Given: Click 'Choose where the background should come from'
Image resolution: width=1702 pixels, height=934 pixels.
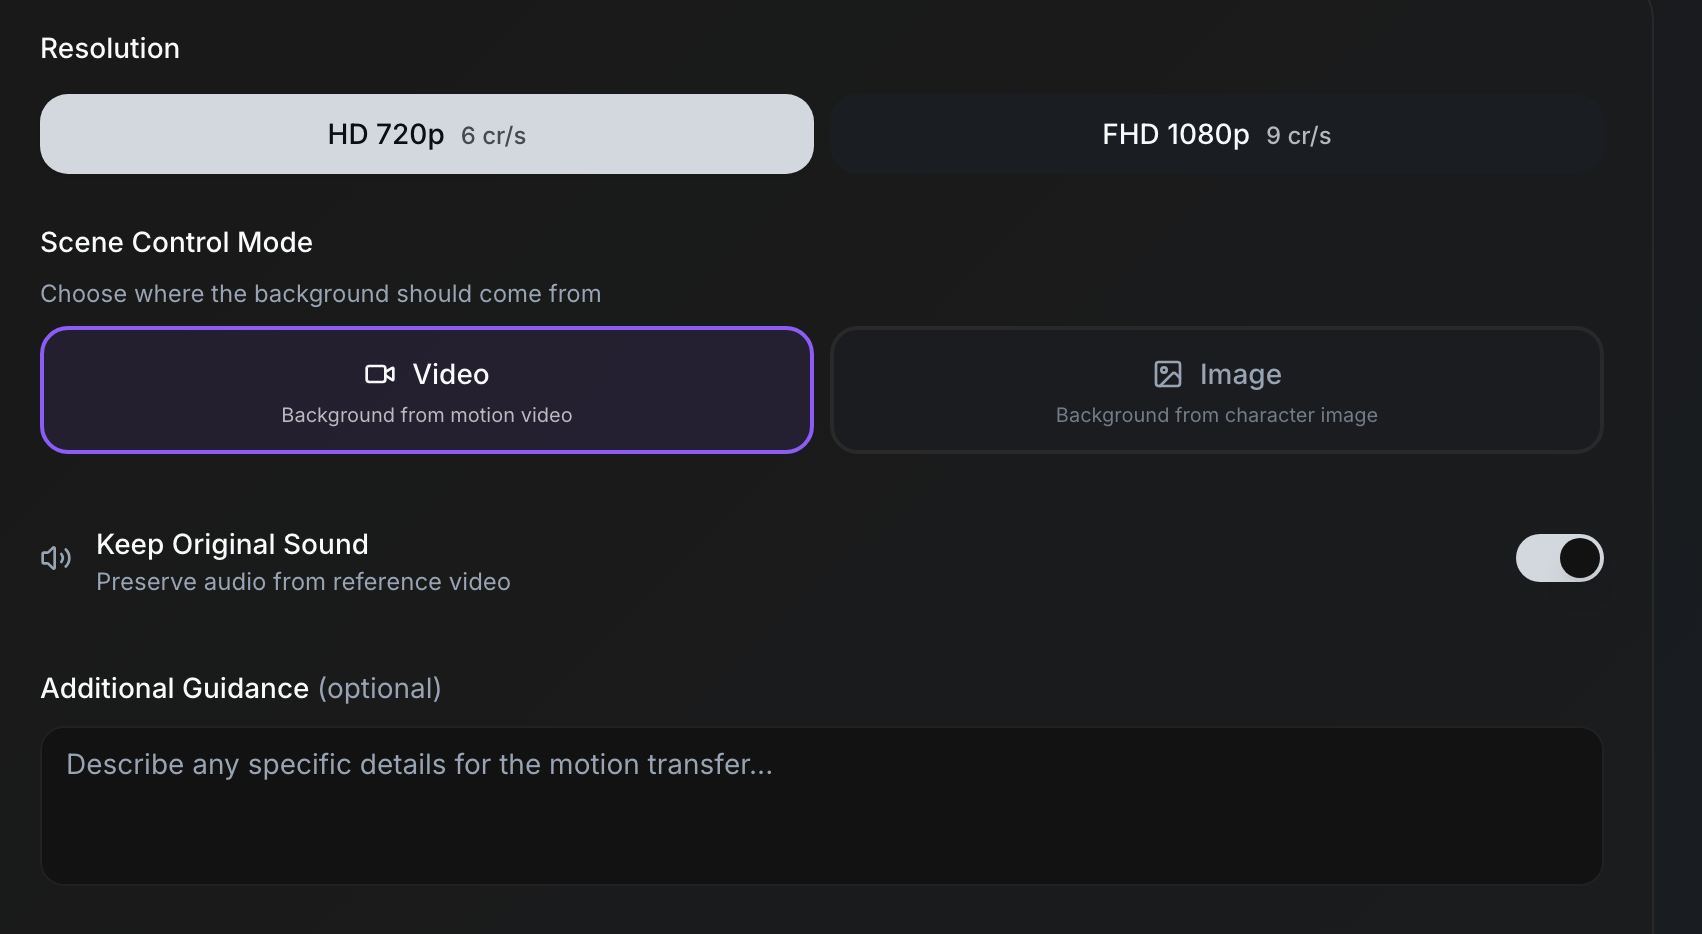Looking at the screenshot, I should point(320,294).
